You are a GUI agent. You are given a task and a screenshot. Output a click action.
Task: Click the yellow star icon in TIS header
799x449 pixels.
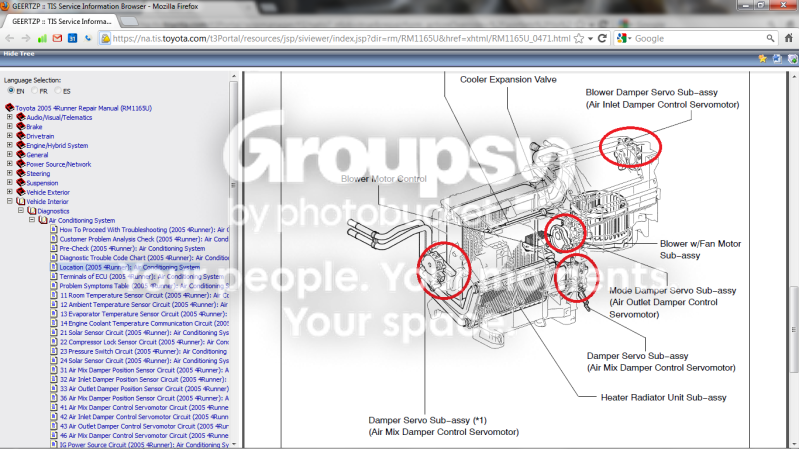tap(762, 59)
